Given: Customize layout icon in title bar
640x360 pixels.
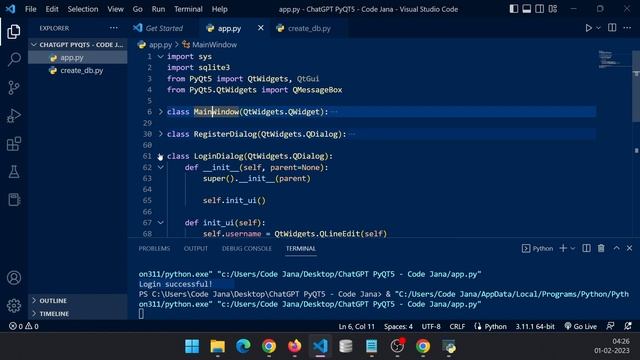Looking at the screenshot, I should (x=553, y=9).
